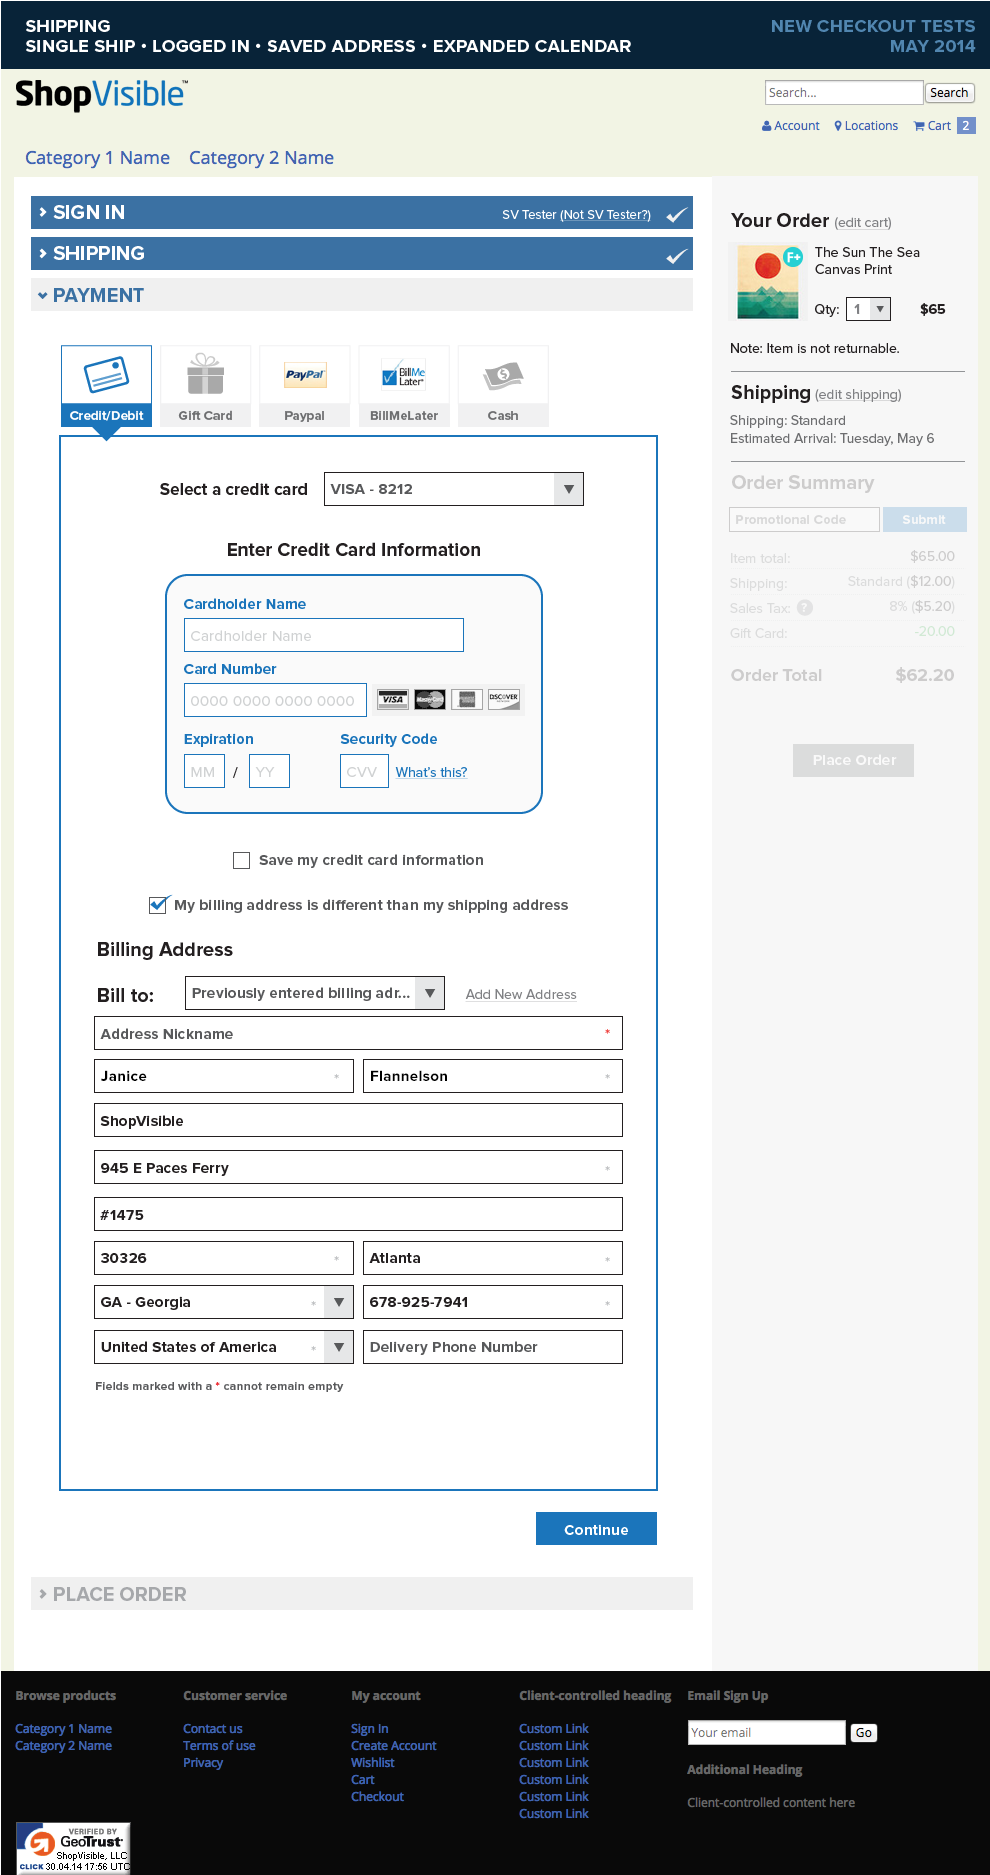
Task: Submit the promotional code
Action: tap(924, 519)
